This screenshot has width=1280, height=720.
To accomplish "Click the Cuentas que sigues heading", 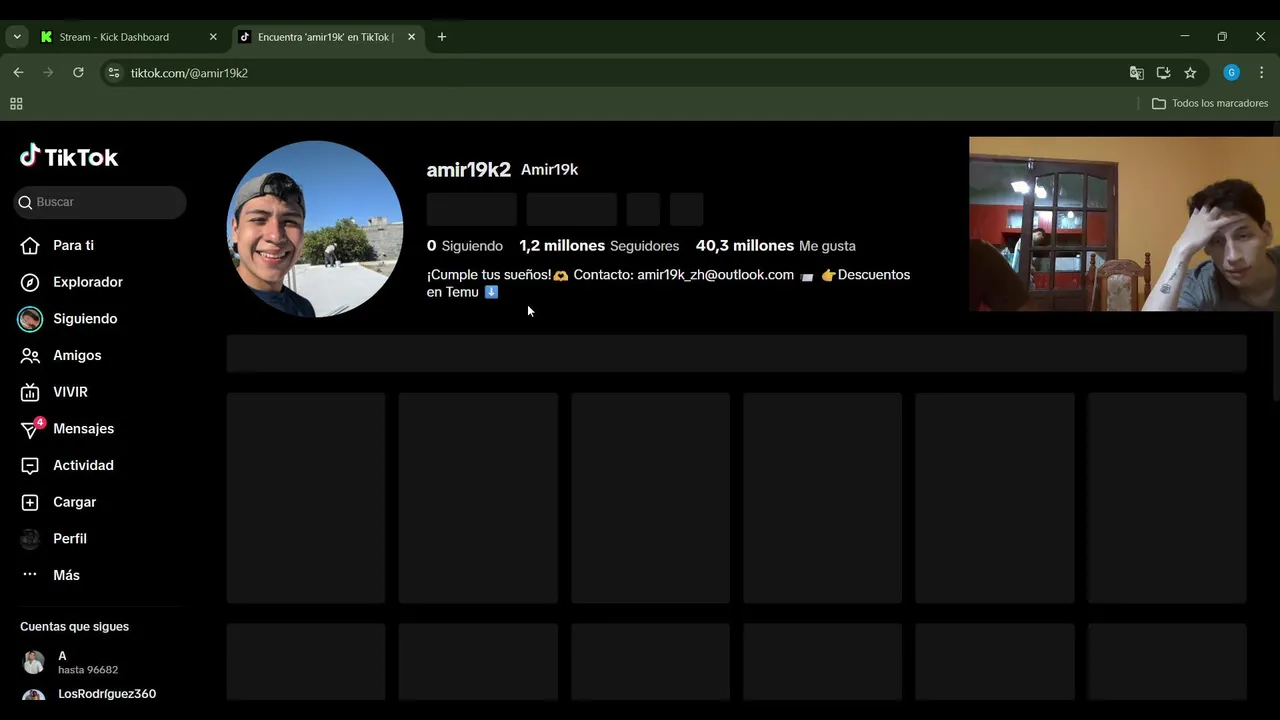I will [74, 627].
